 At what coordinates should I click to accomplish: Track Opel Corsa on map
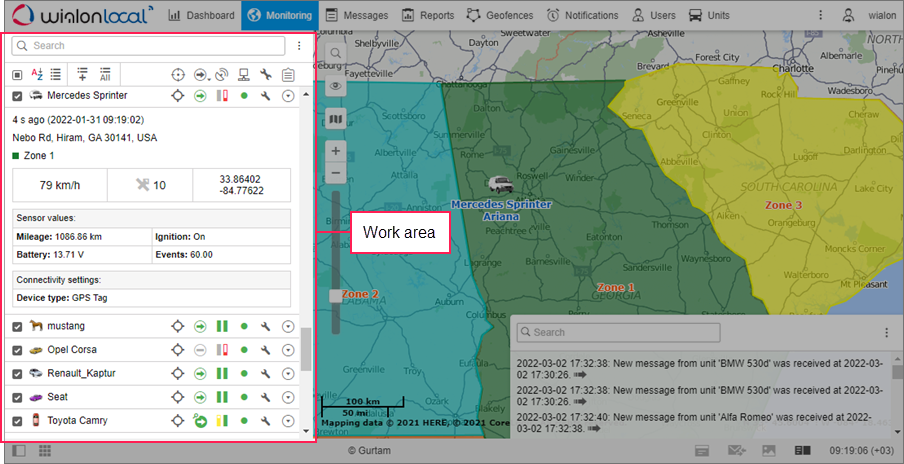click(x=178, y=350)
